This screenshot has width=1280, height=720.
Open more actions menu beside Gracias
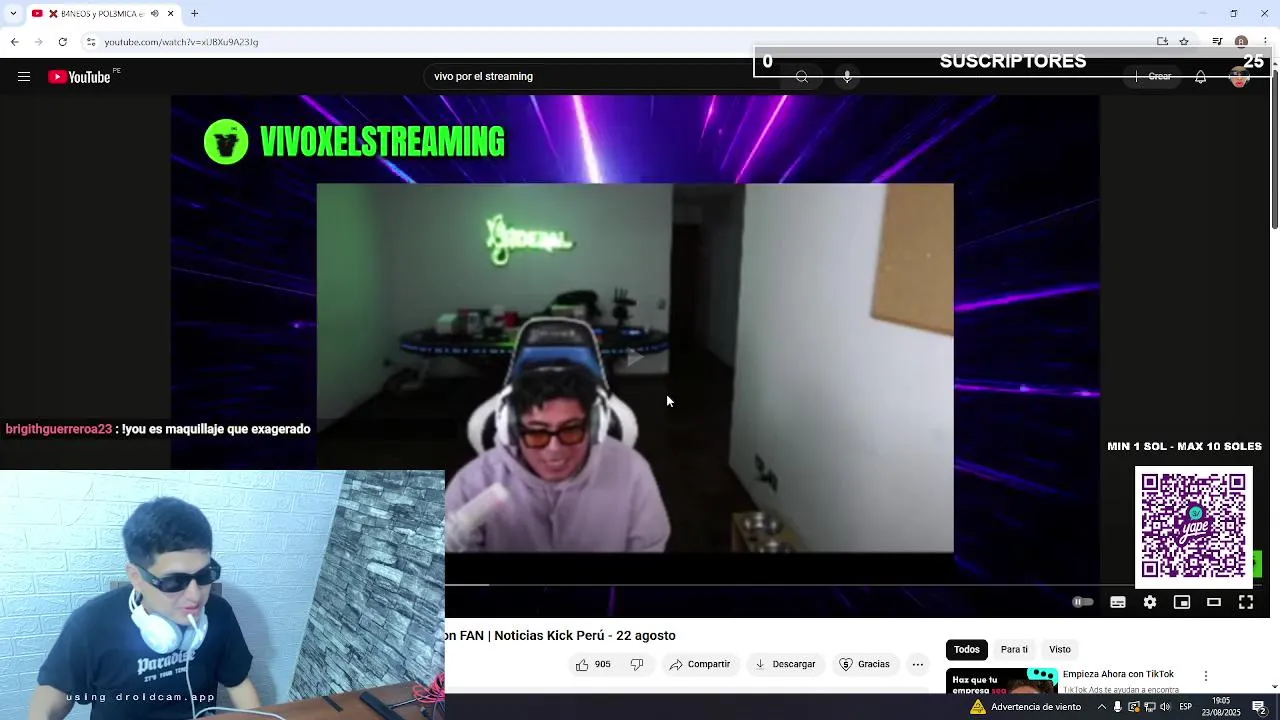pos(918,664)
